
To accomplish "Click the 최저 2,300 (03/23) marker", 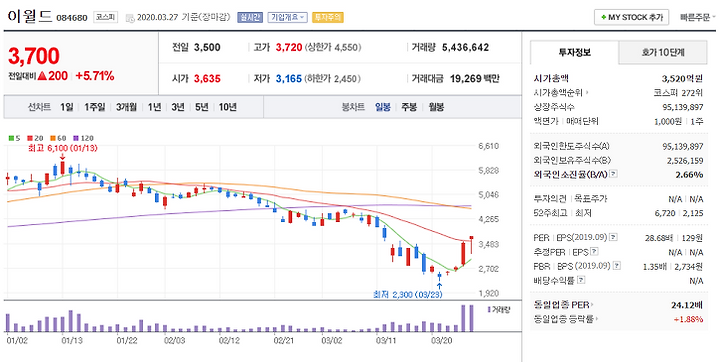I will 408,294.
